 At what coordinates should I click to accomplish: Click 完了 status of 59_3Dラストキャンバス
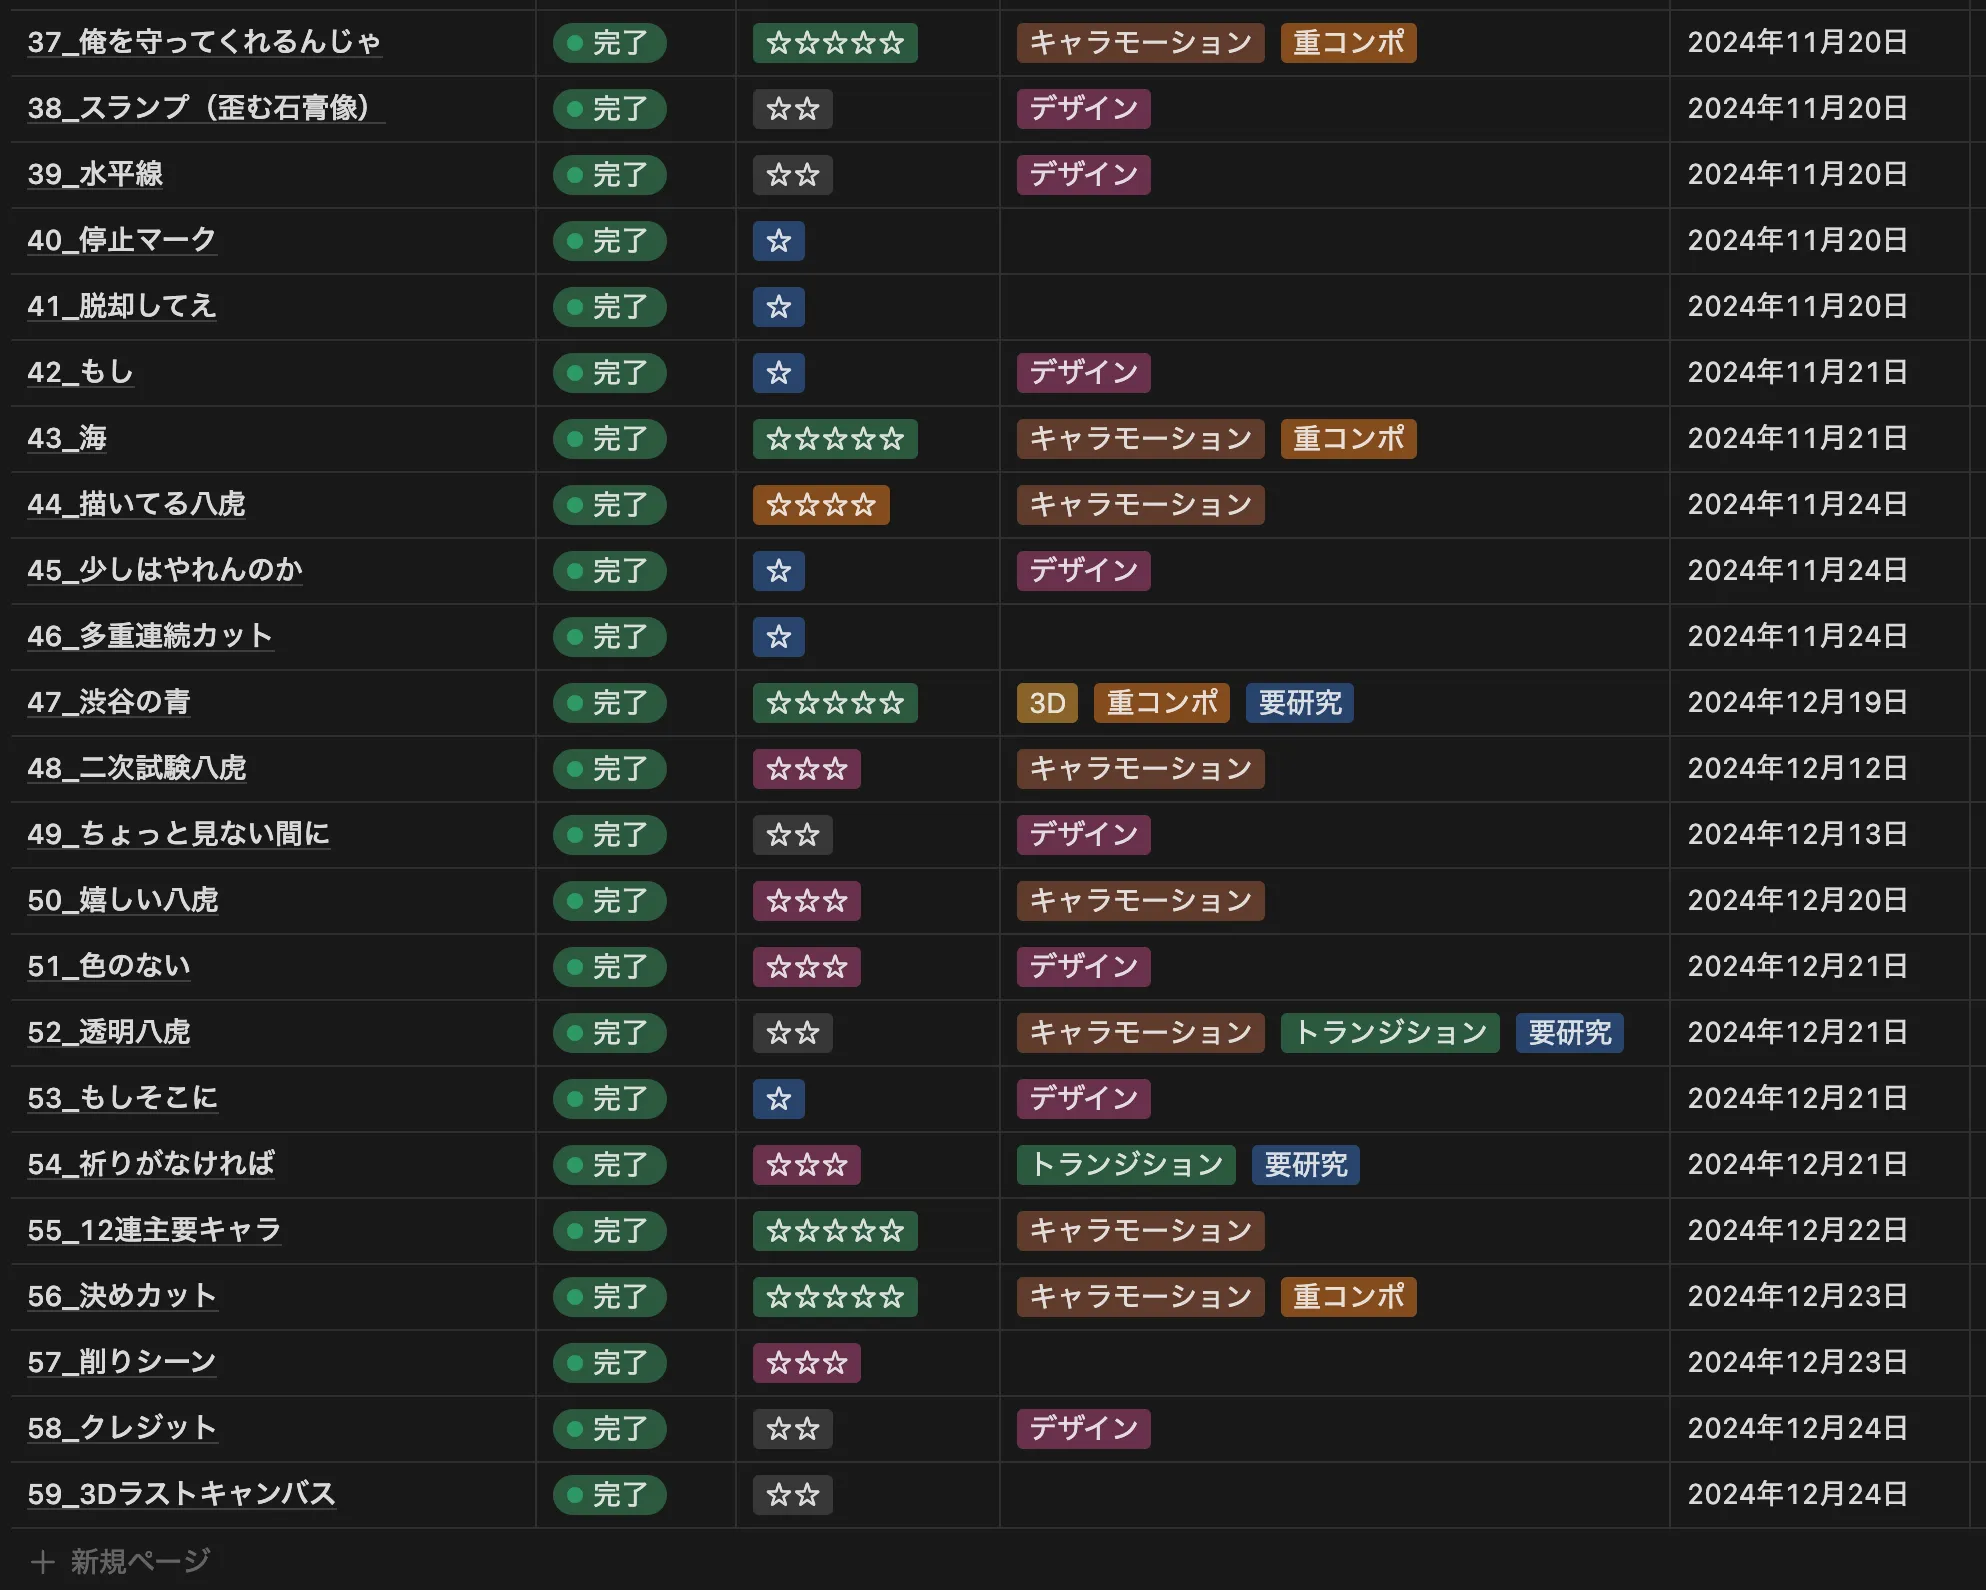[x=609, y=1495]
